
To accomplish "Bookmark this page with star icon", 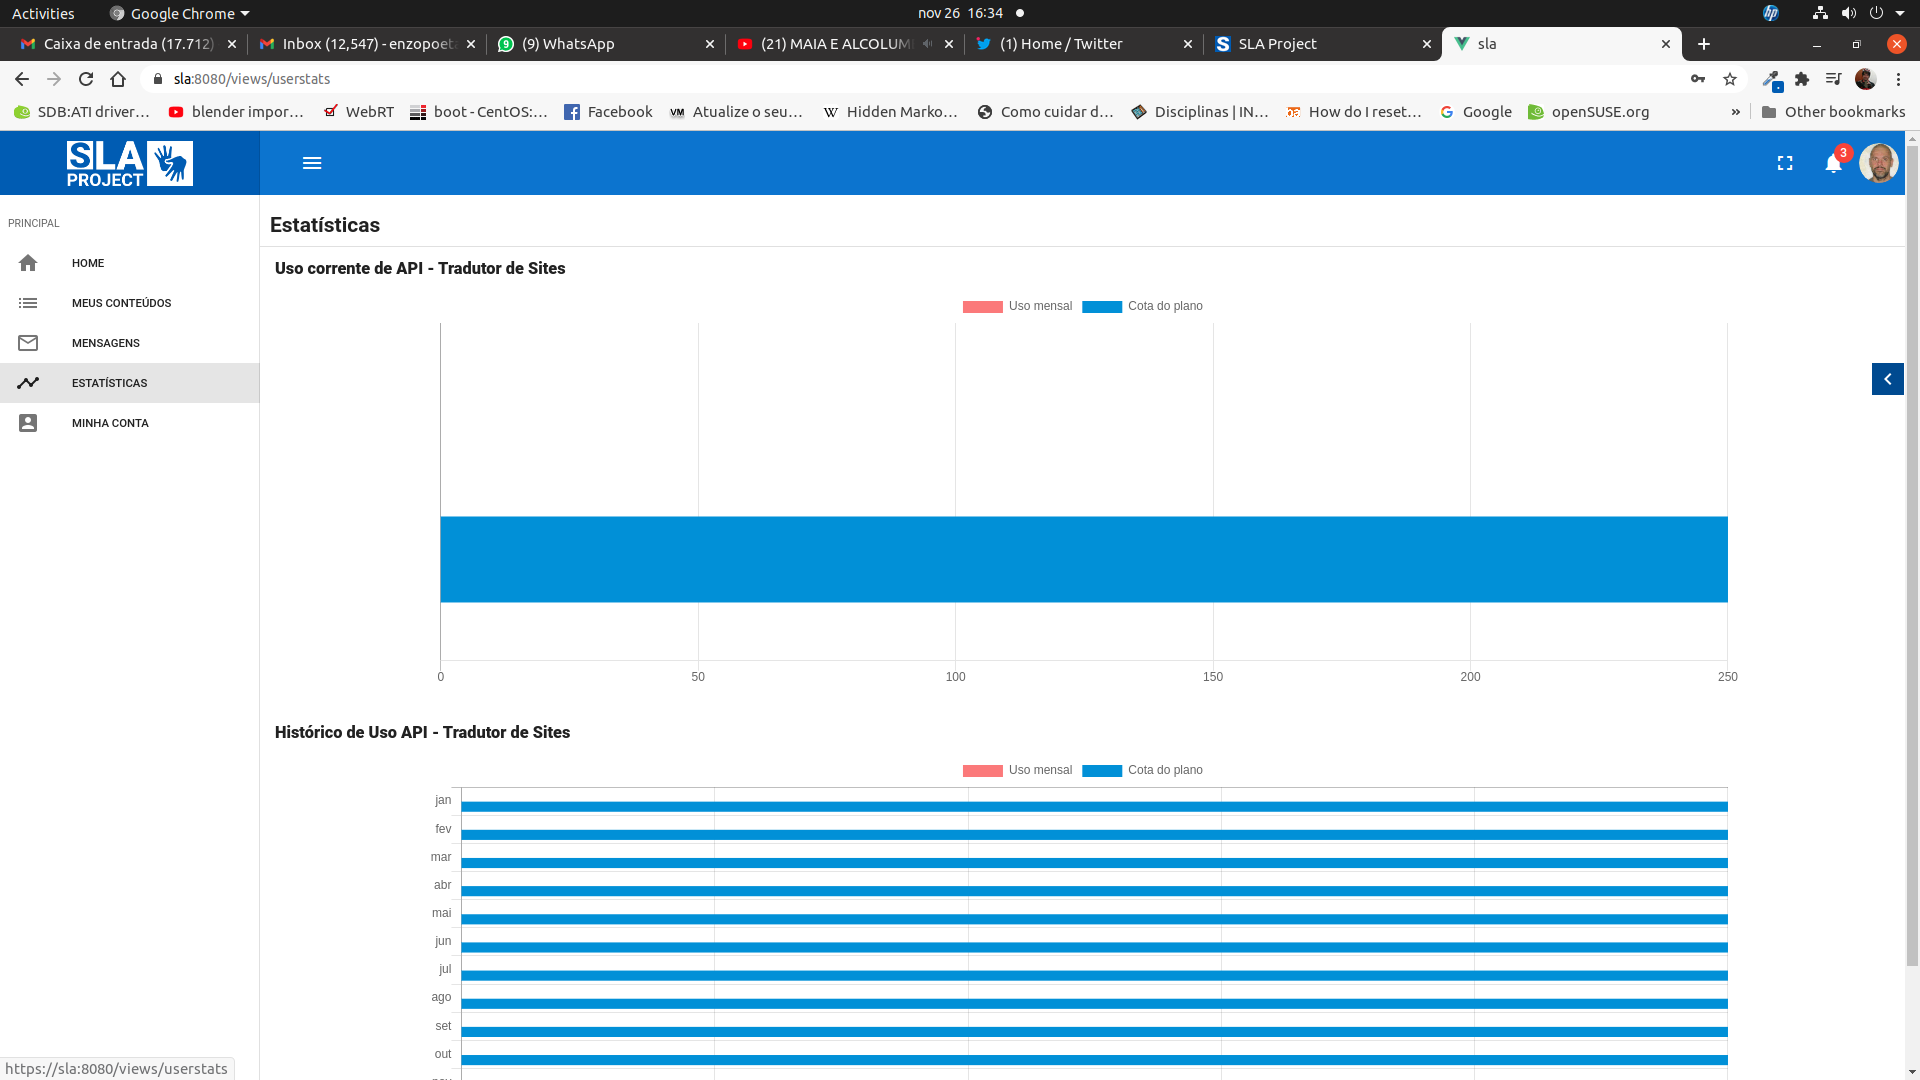I will (1730, 79).
